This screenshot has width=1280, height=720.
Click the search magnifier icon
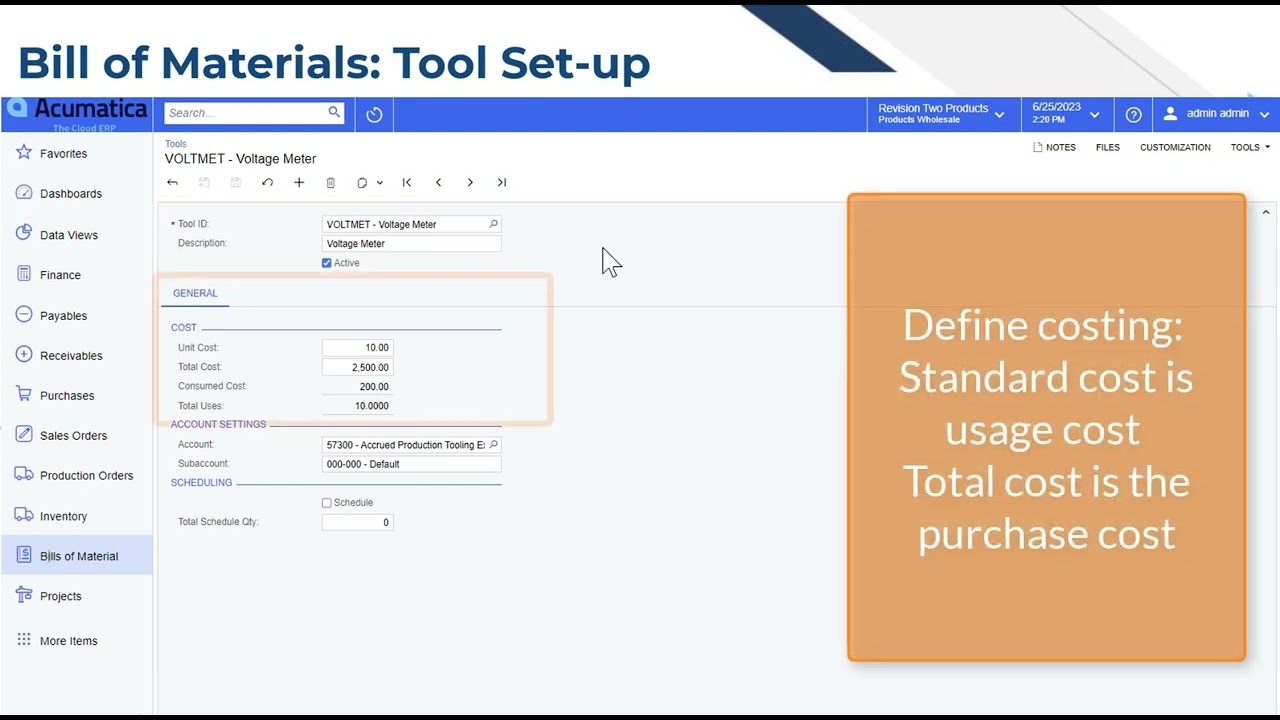tap(334, 113)
